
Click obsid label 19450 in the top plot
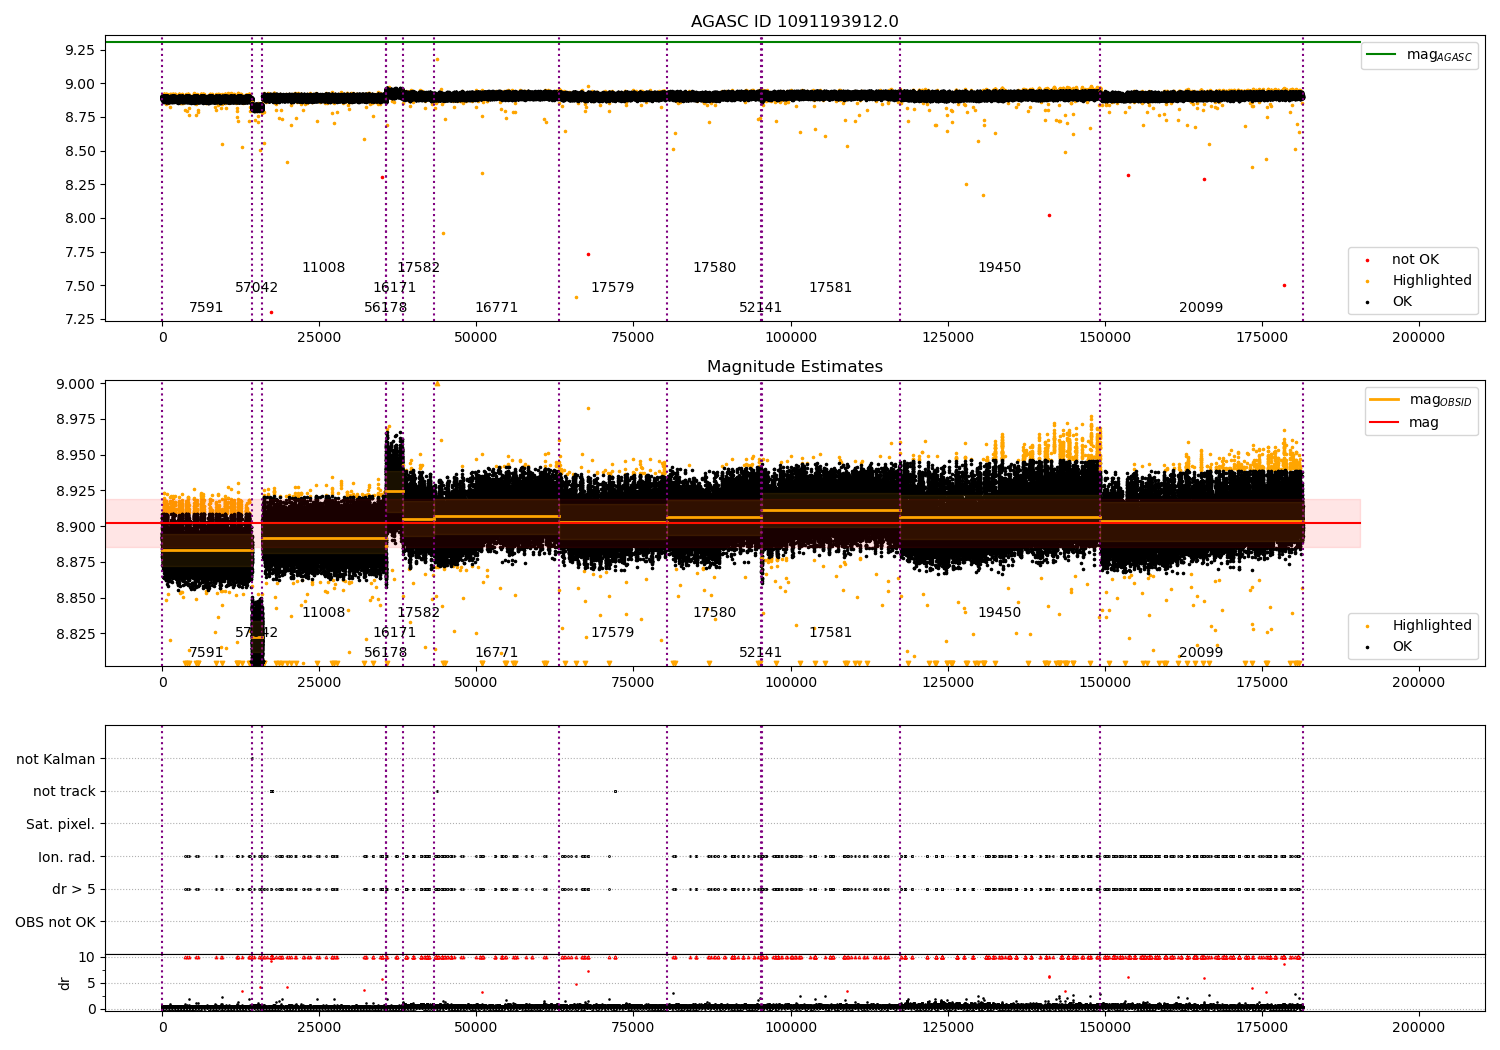(1000, 267)
